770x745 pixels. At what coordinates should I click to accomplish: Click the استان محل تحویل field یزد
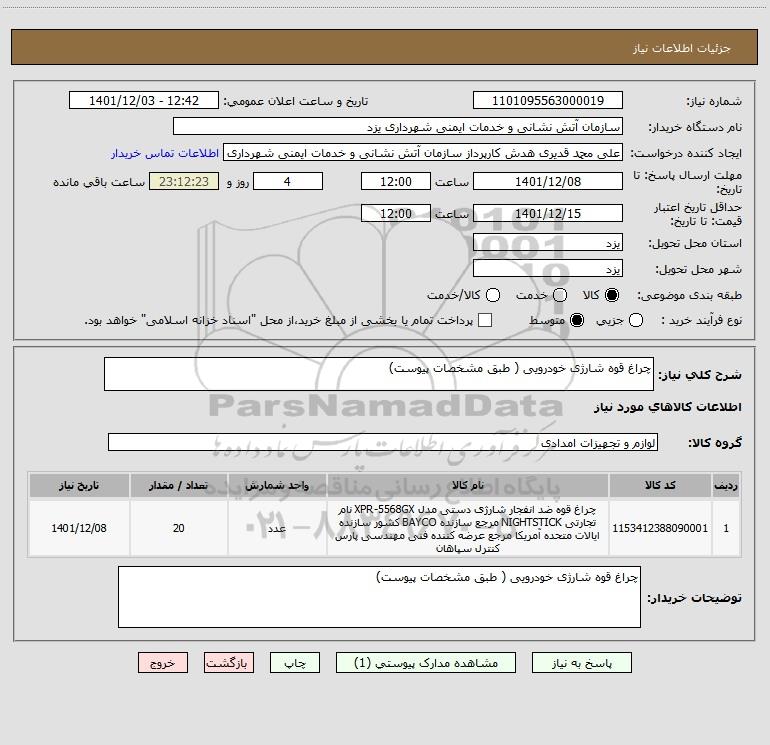pyautogui.click(x=548, y=243)
